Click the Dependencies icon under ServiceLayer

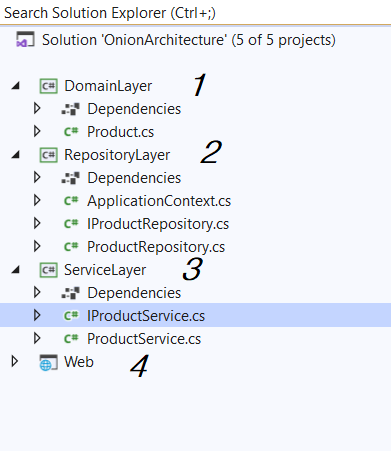point(71,293)
